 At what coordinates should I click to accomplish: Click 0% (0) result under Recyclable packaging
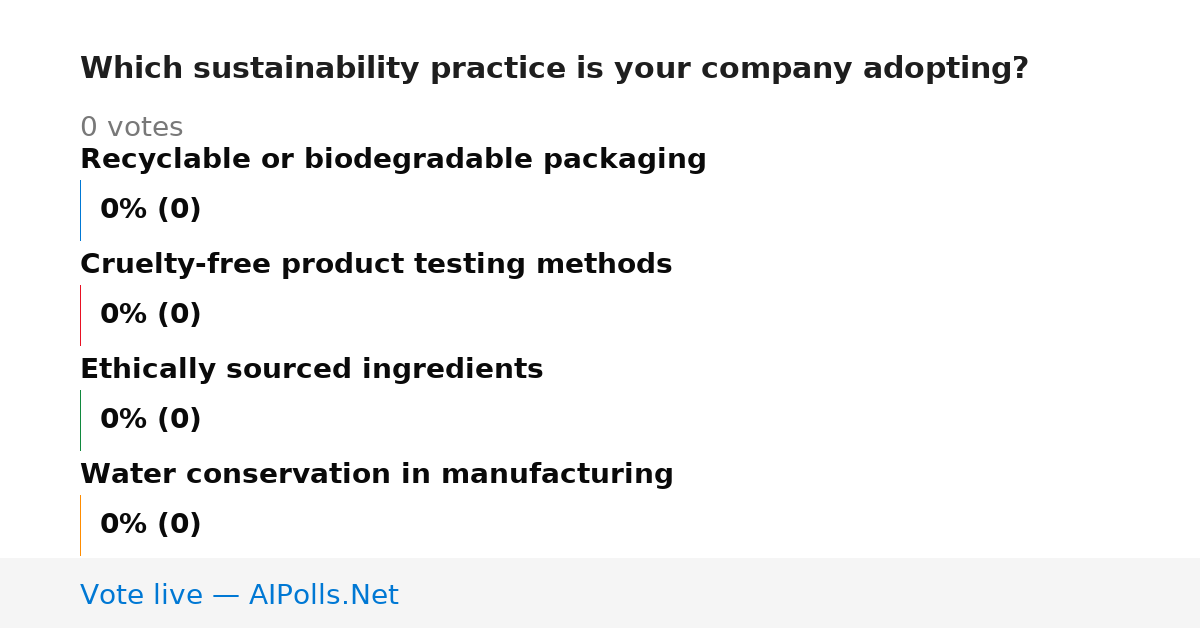150,210
